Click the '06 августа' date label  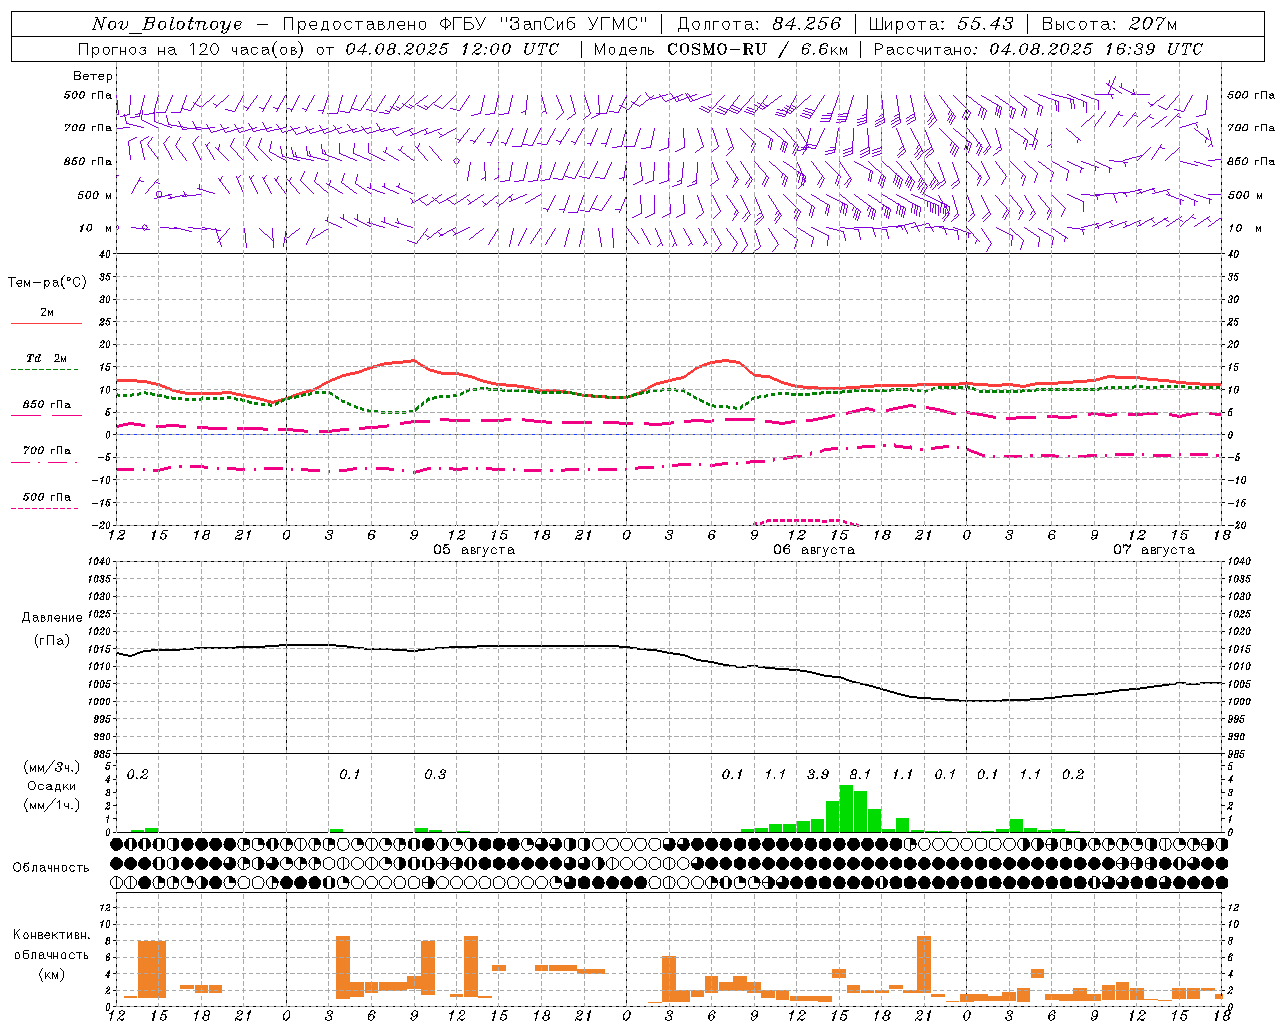814,550
